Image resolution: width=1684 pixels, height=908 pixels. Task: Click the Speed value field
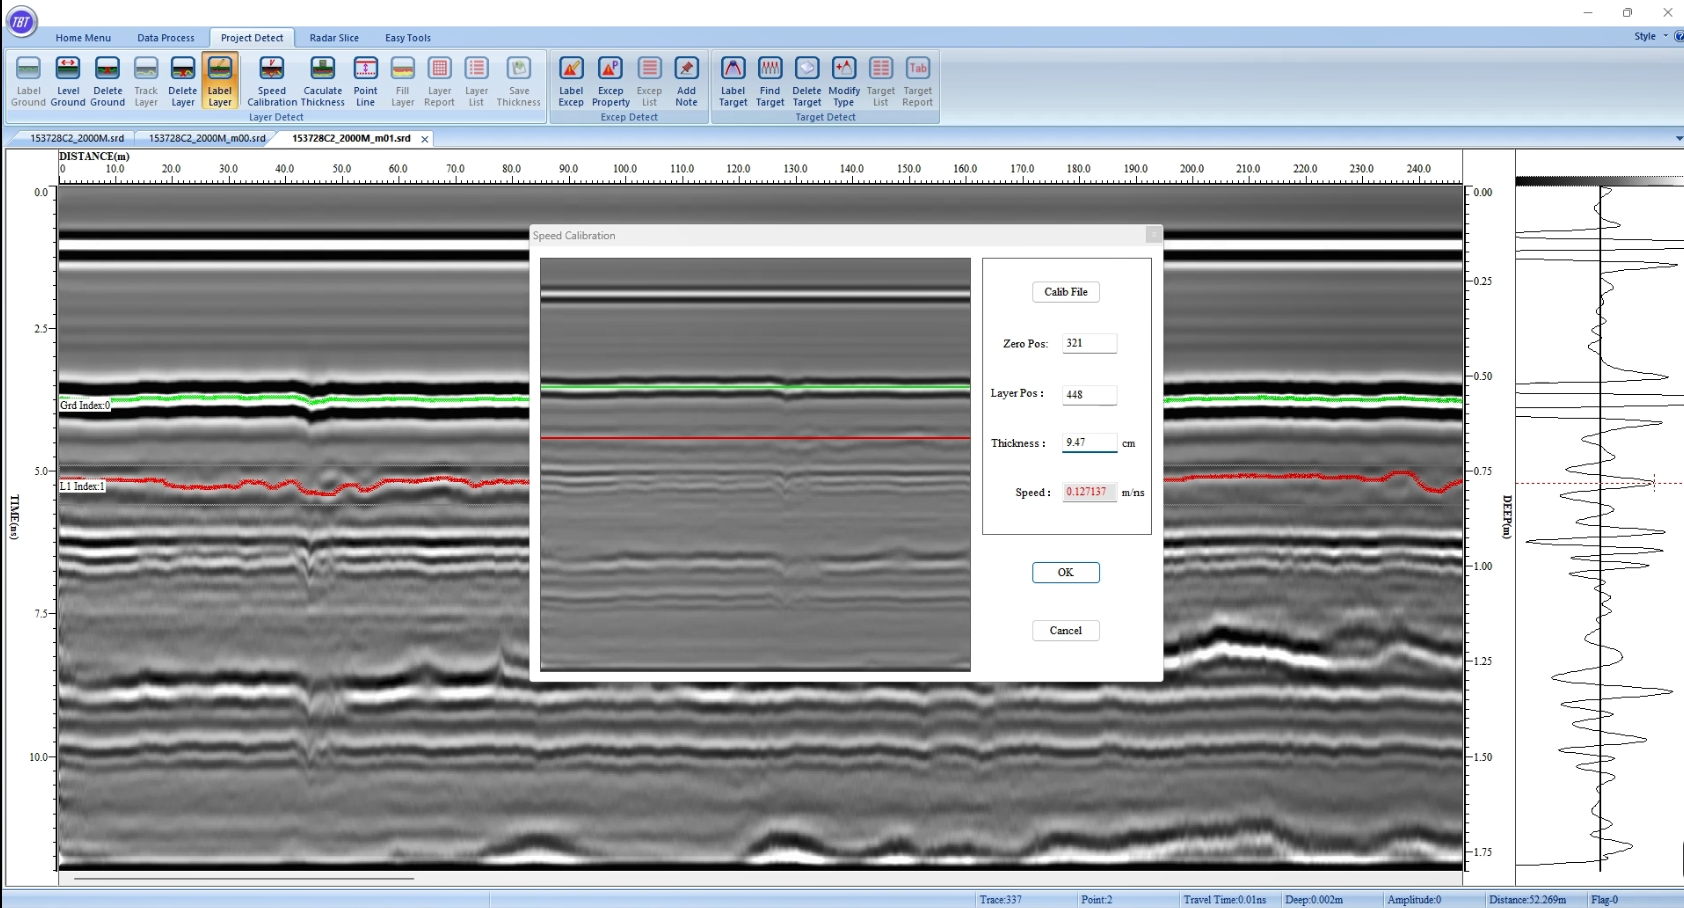pos(1089,492)
